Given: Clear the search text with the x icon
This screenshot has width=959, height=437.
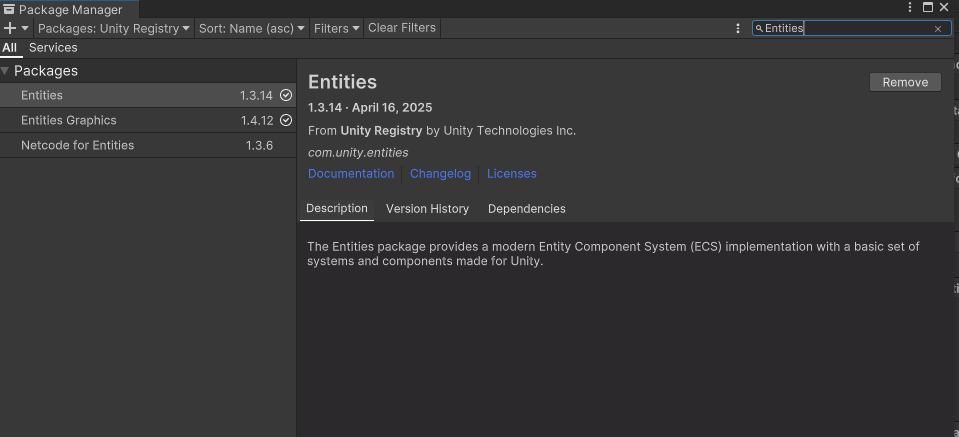Looking at the screenshot, I should (938, 29).
